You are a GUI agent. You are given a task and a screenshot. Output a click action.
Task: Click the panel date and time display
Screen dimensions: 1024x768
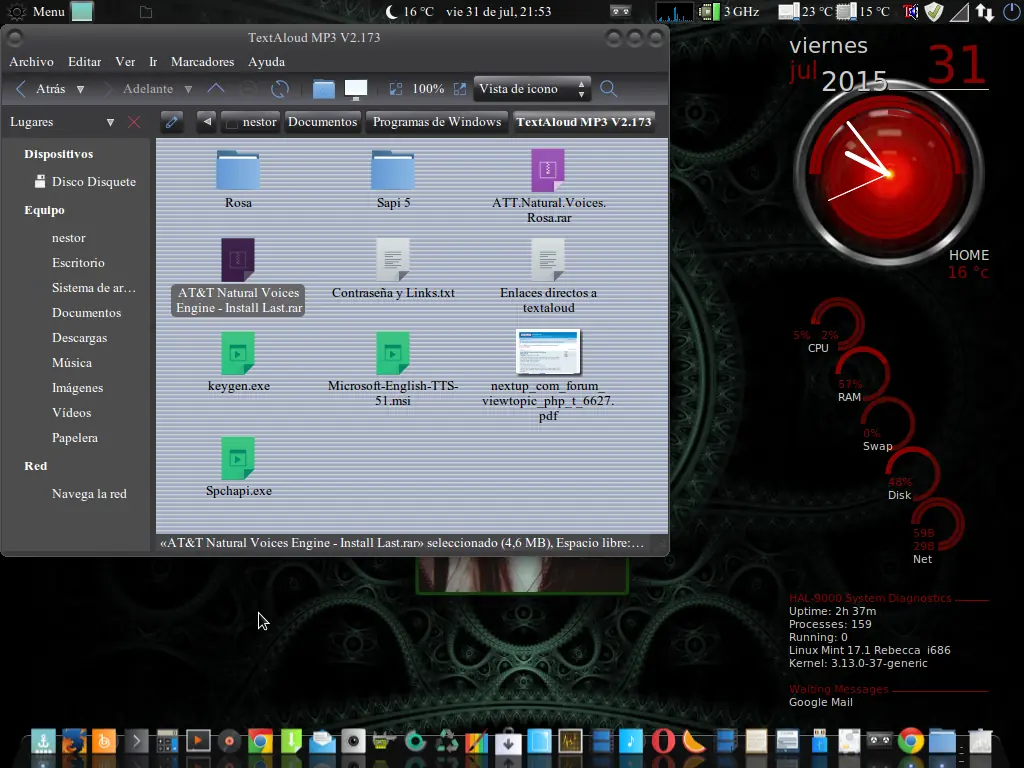pos(498,12)
